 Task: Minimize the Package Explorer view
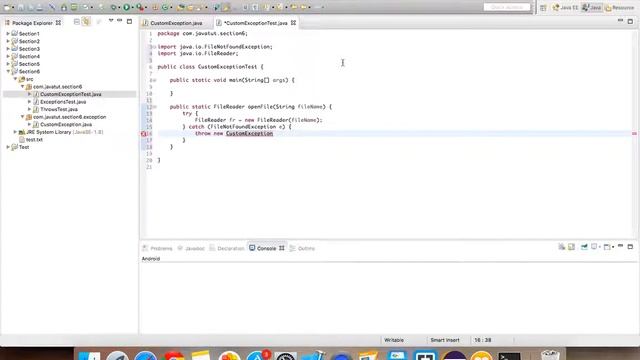tap(120, 20)
